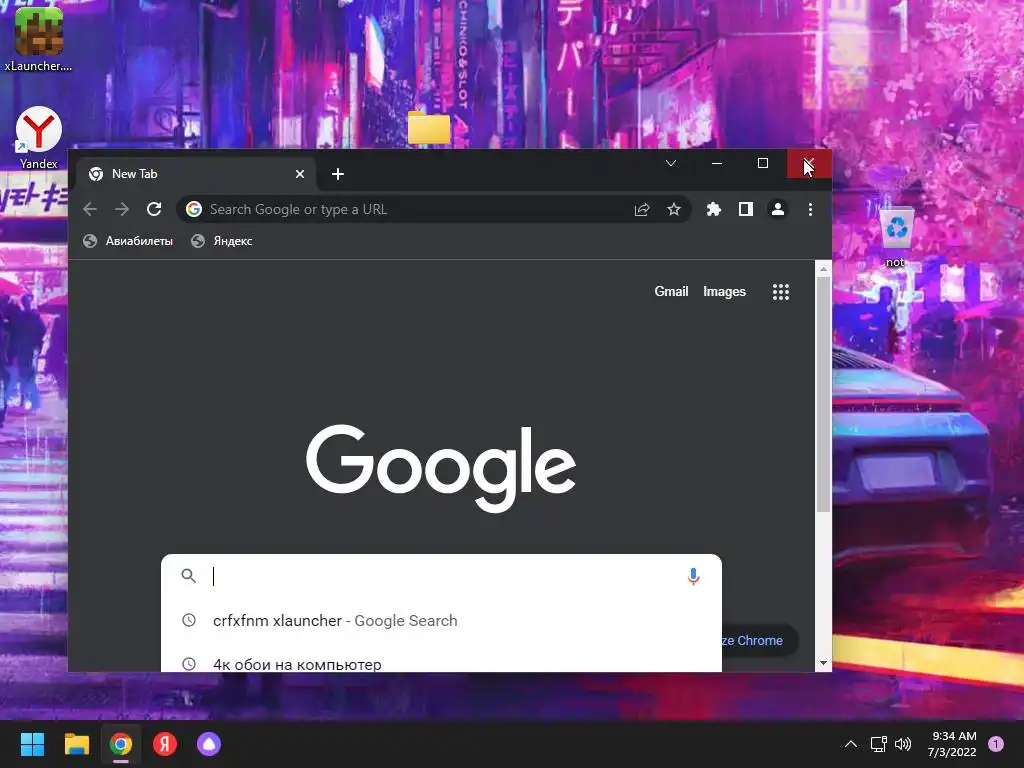Click the vertical scrollbar thumb
Viewport: 1024px width, 768px height.
pyautogui.click(x=824, y=394)
